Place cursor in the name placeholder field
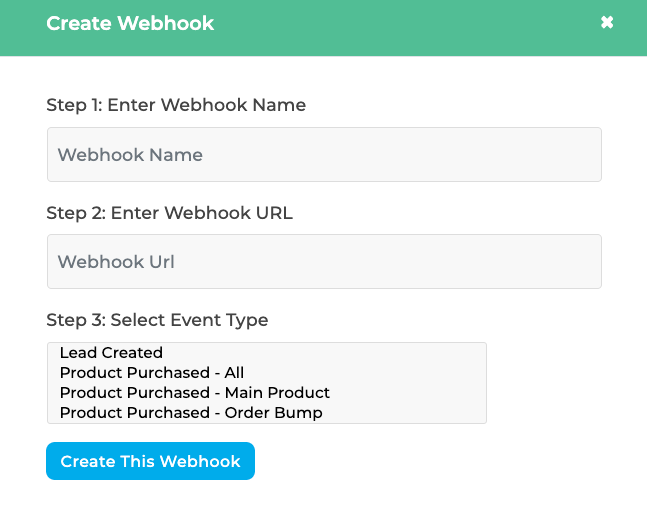This screenshot has height=510, width=647. pos(324,155)
